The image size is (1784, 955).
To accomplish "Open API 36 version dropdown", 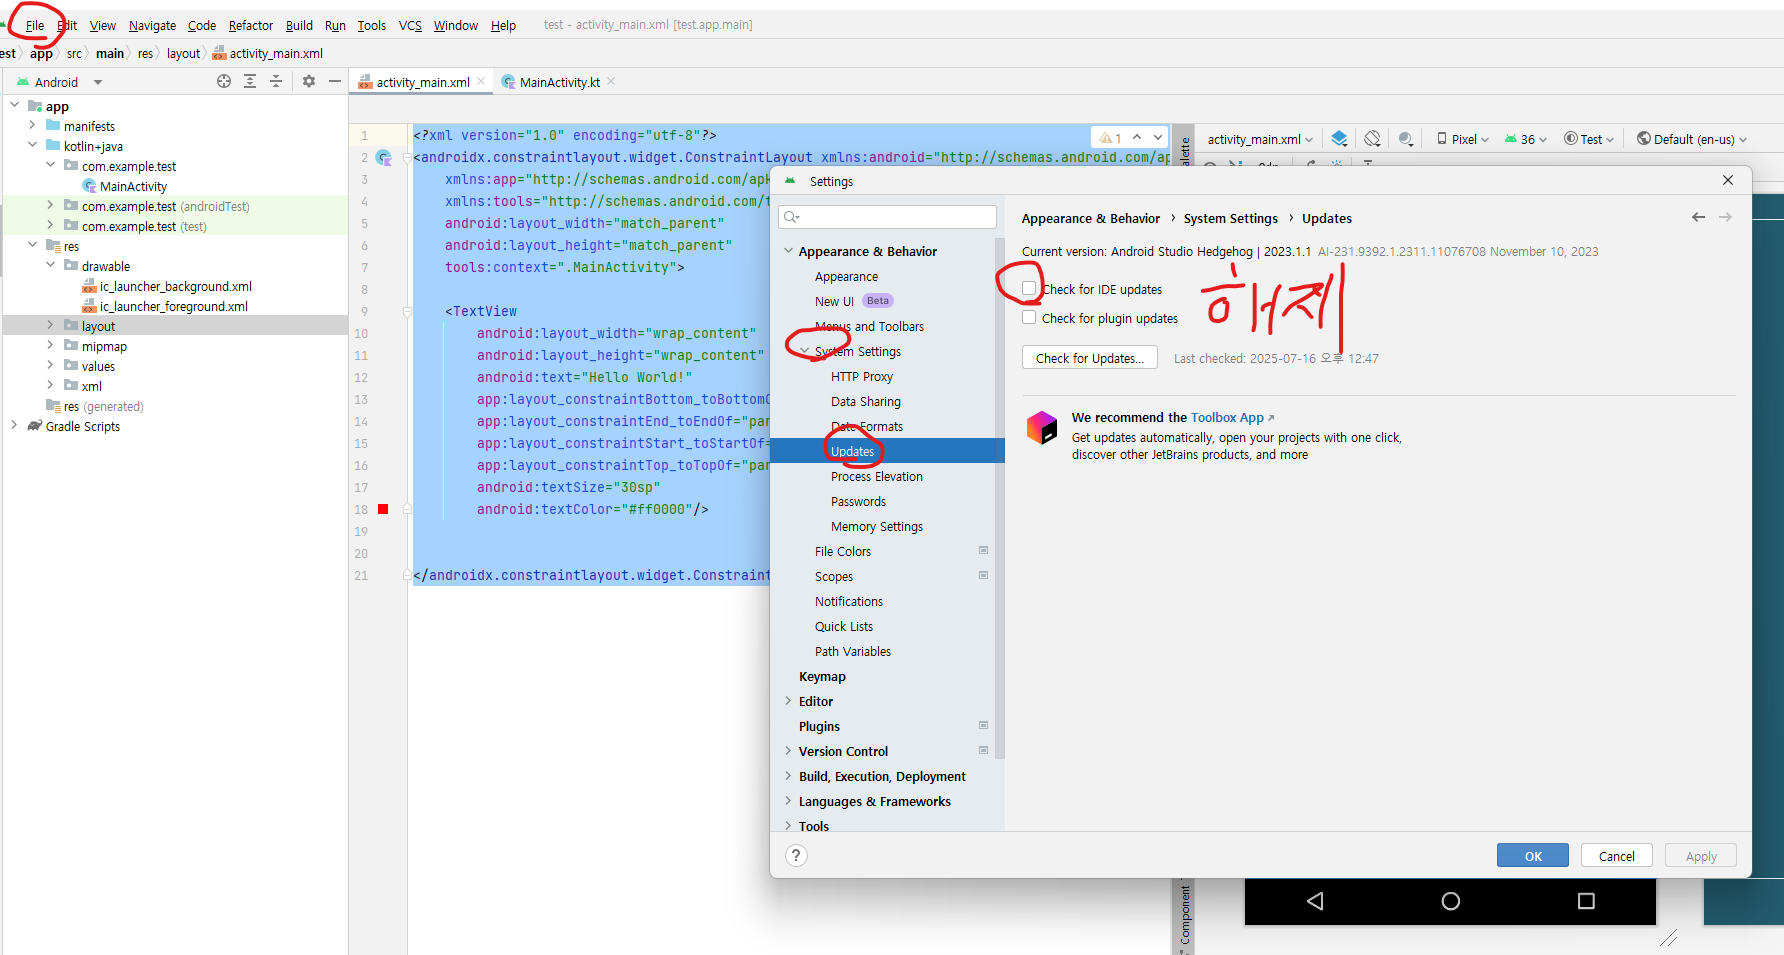I will pos(1526,139).
